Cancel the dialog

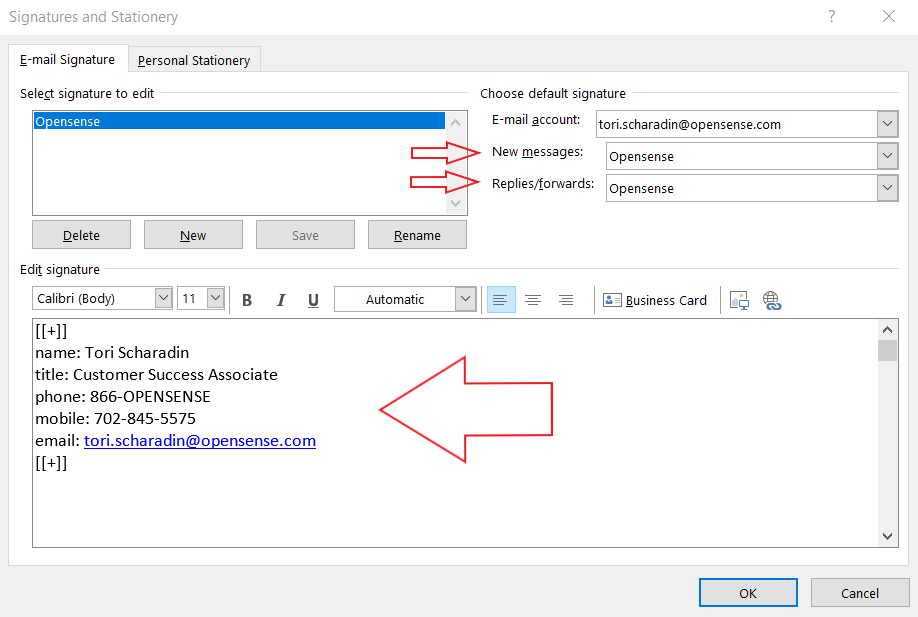860,592
